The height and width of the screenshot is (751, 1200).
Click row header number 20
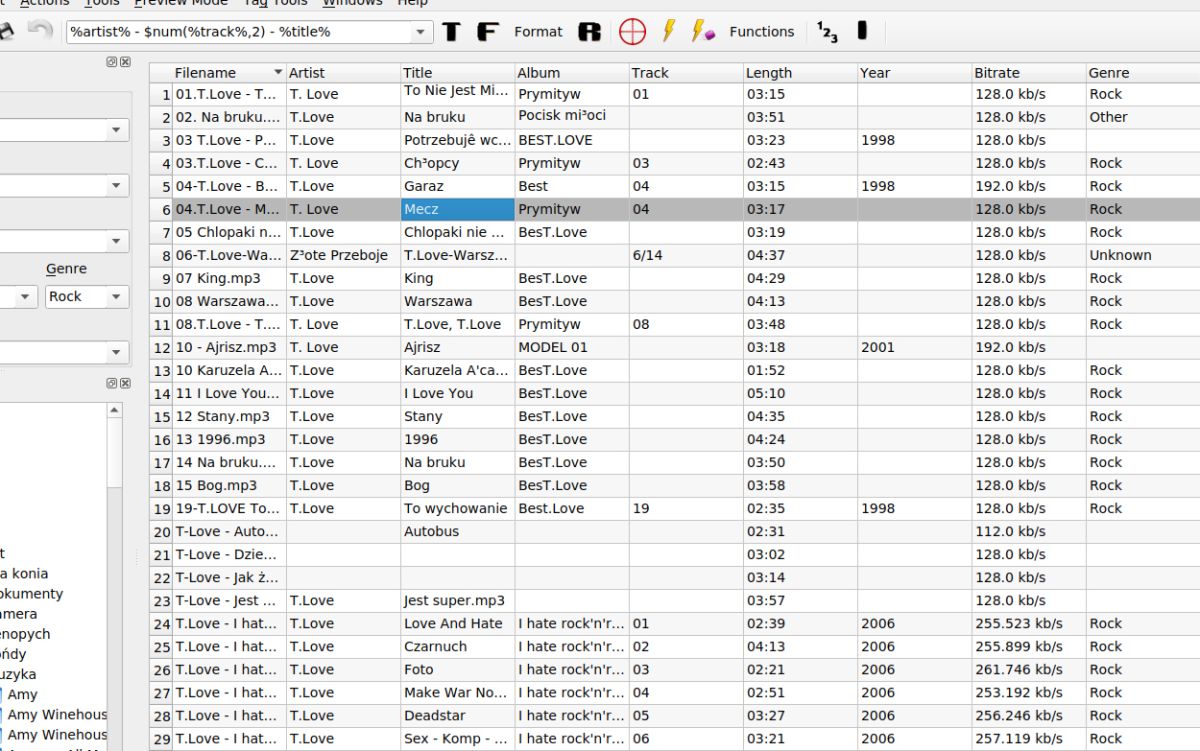(161, 531)
